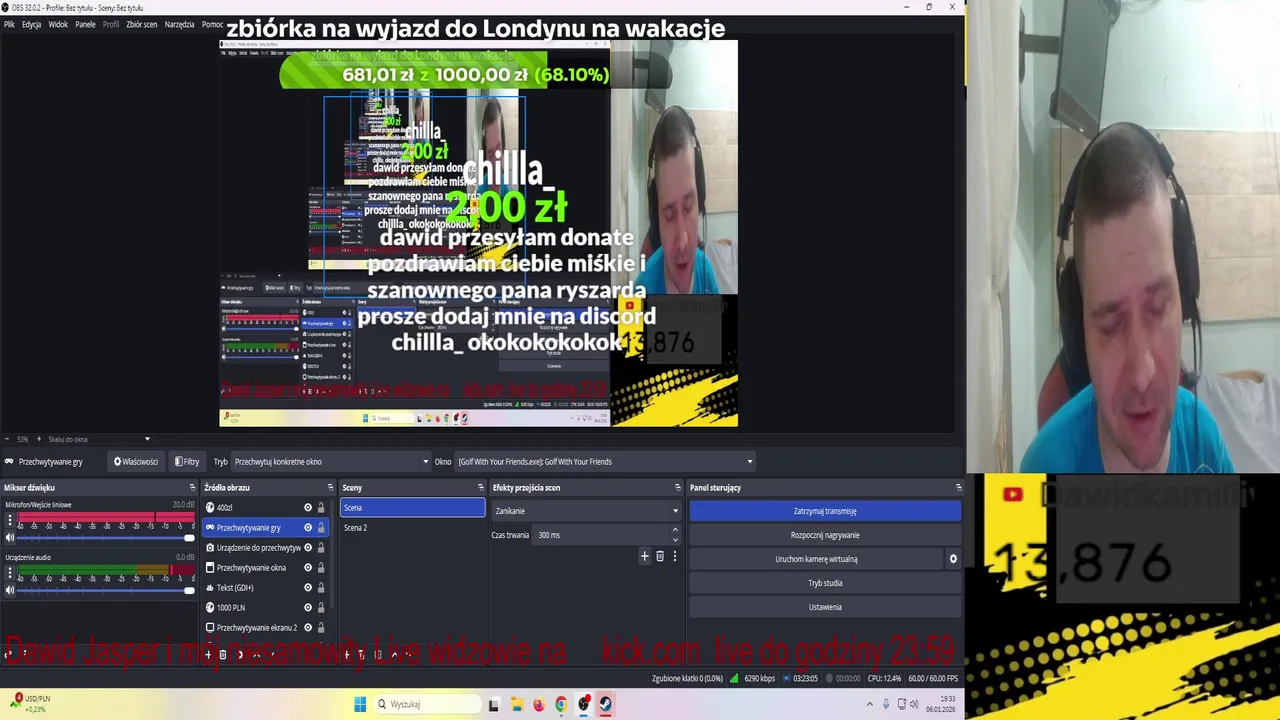Add a new scene transition with plus
This screenshot has width=1280, height=720.
645,556
